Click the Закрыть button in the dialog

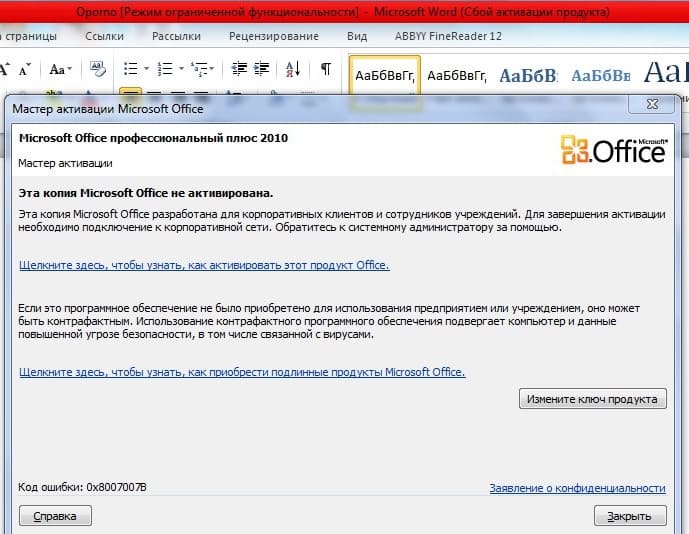click(629, 516)
